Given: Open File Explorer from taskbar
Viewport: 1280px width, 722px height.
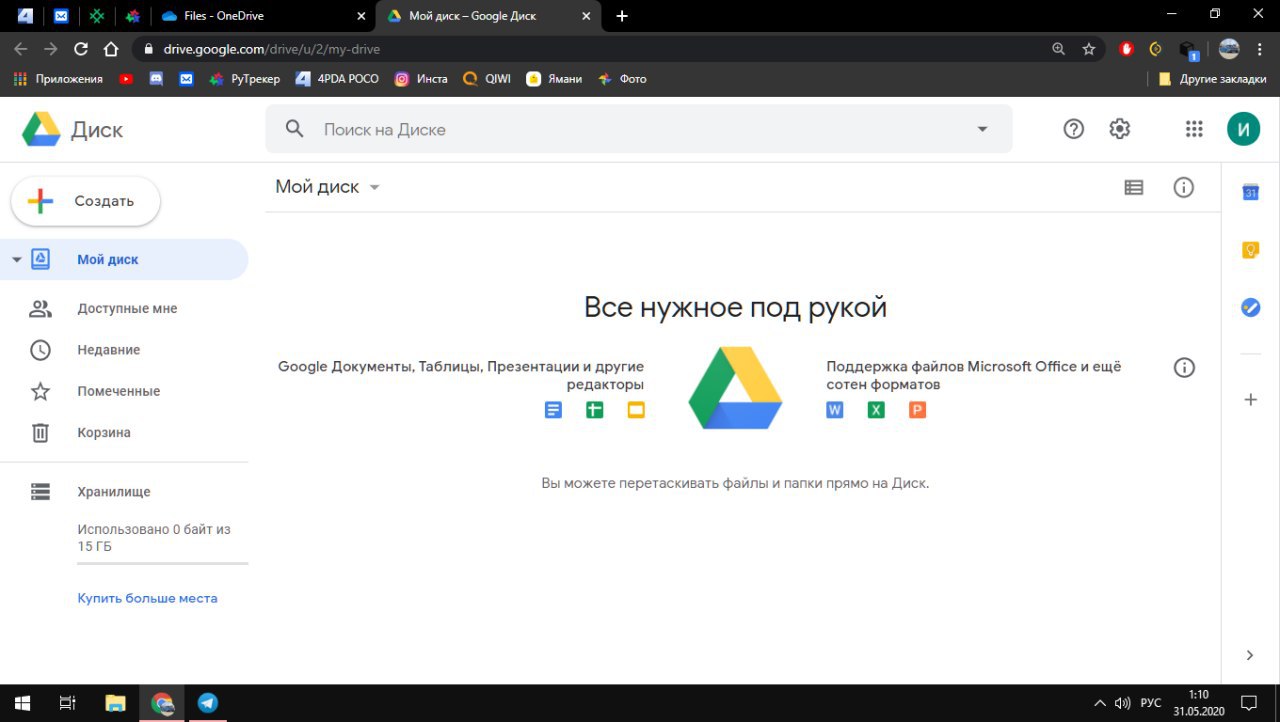Looking at the screenshot, I should coord(115,703).
